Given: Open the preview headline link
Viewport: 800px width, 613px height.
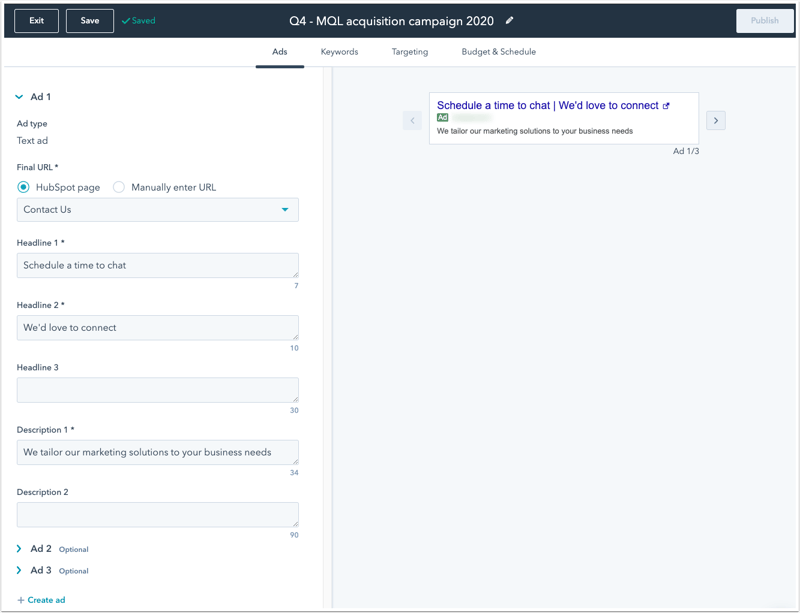Looking at the screenshot, I should [547, 106].
